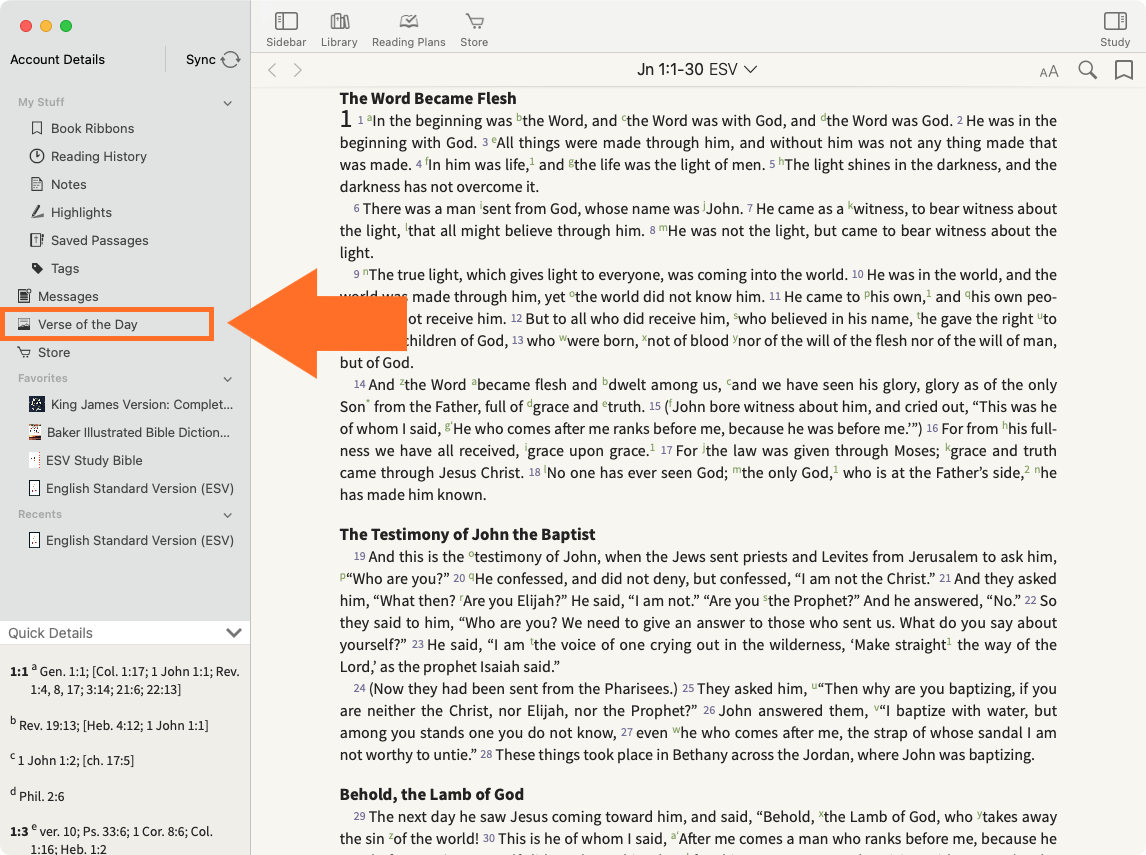
Task: Click the Notes page icon
Action: pos(37,184)
